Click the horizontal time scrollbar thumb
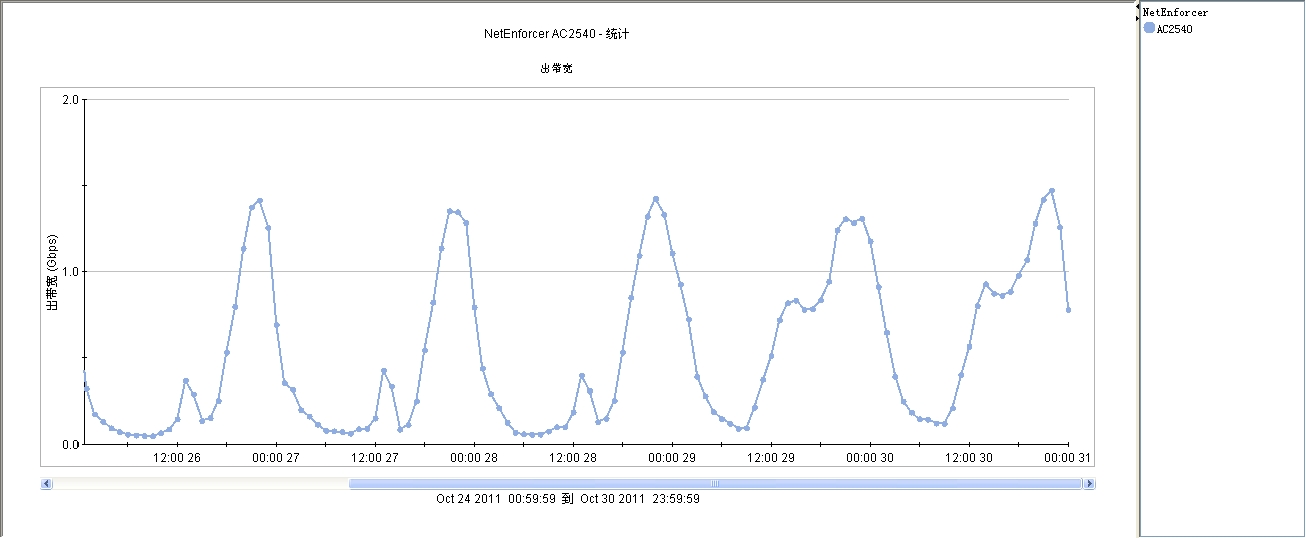 pos(715,484)
